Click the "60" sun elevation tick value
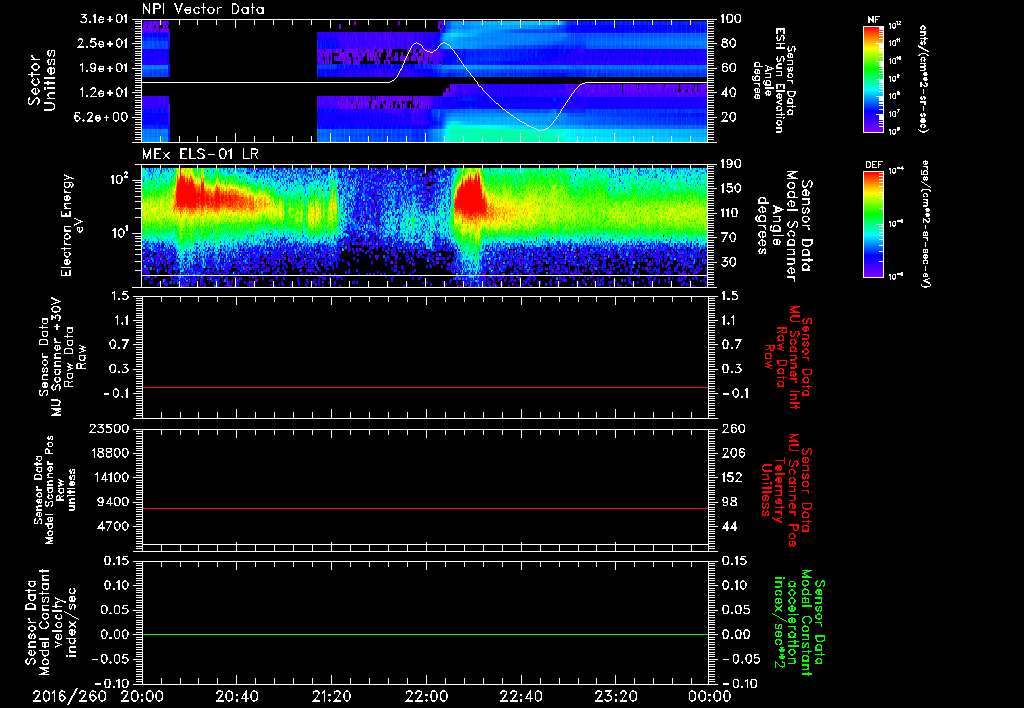 click(x=728, y=68)
